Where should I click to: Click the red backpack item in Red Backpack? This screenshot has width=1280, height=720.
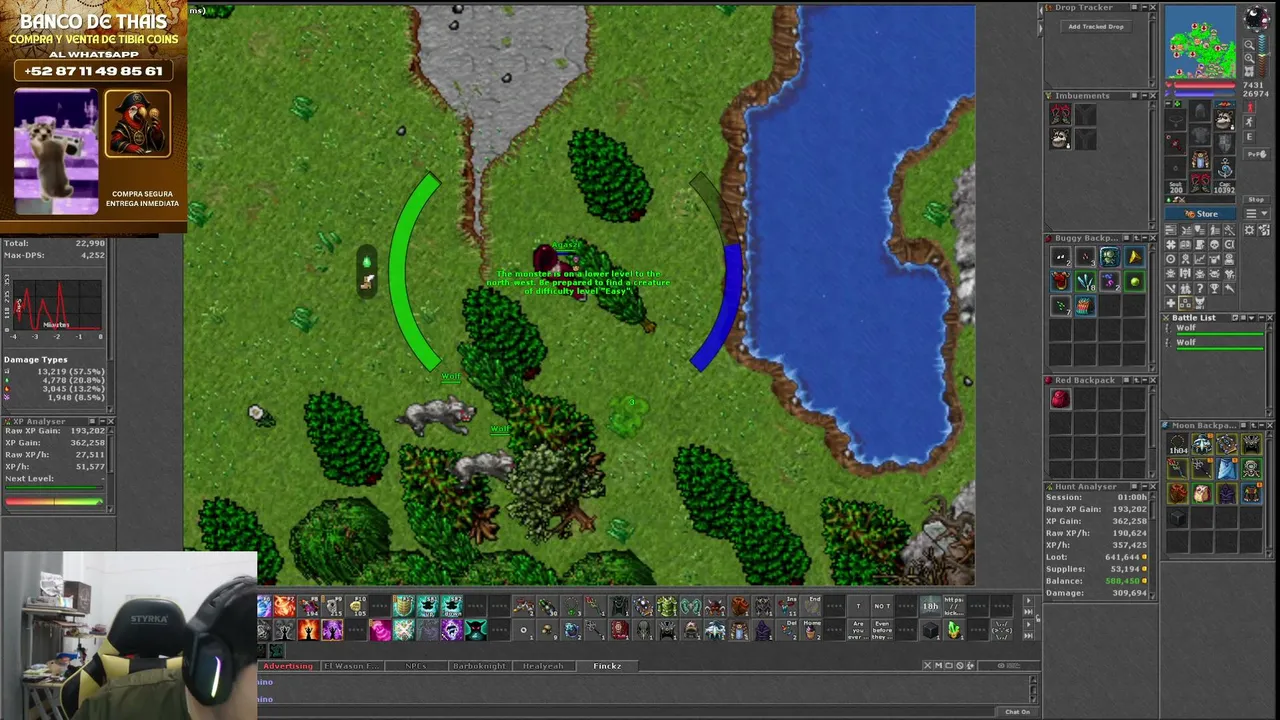[1060, 400]
